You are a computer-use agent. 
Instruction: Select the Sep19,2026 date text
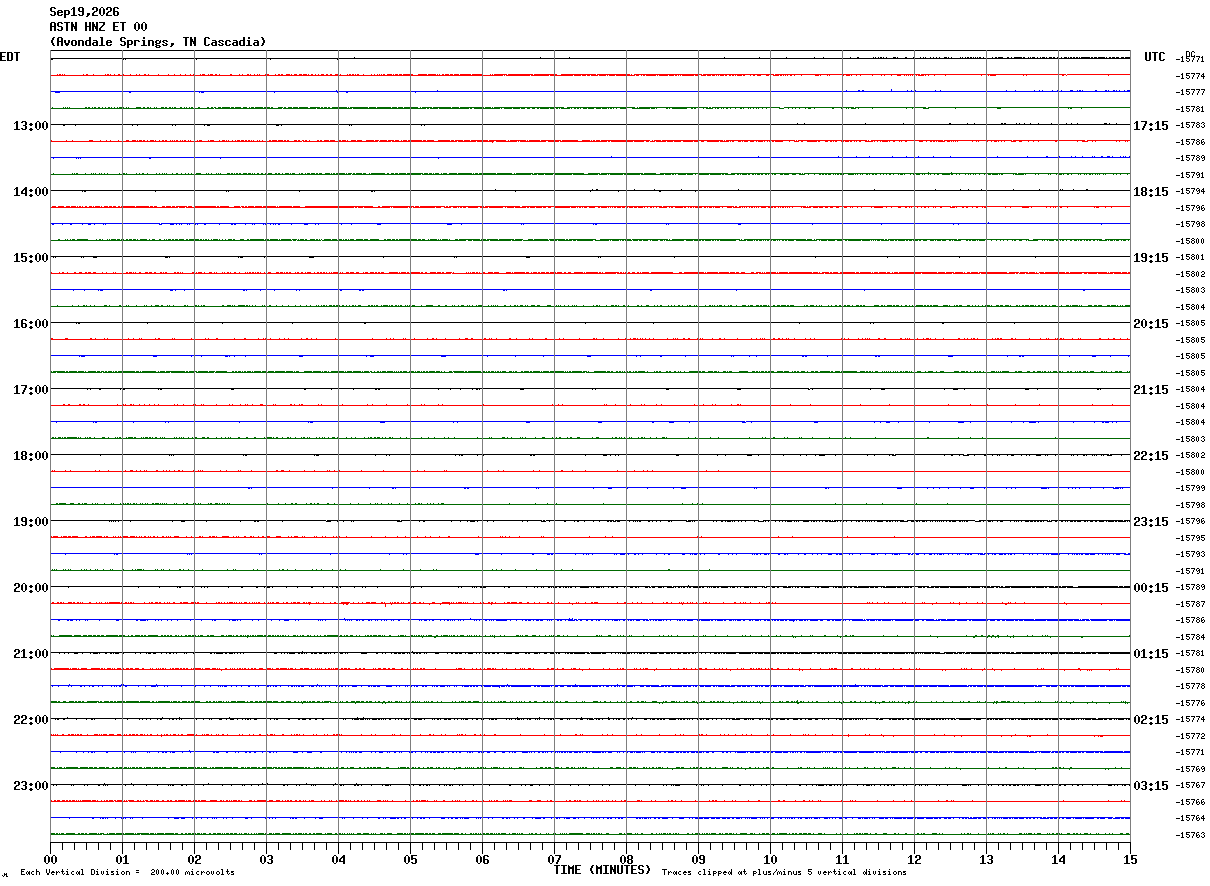pyautogui.click(x=84, y=12)
